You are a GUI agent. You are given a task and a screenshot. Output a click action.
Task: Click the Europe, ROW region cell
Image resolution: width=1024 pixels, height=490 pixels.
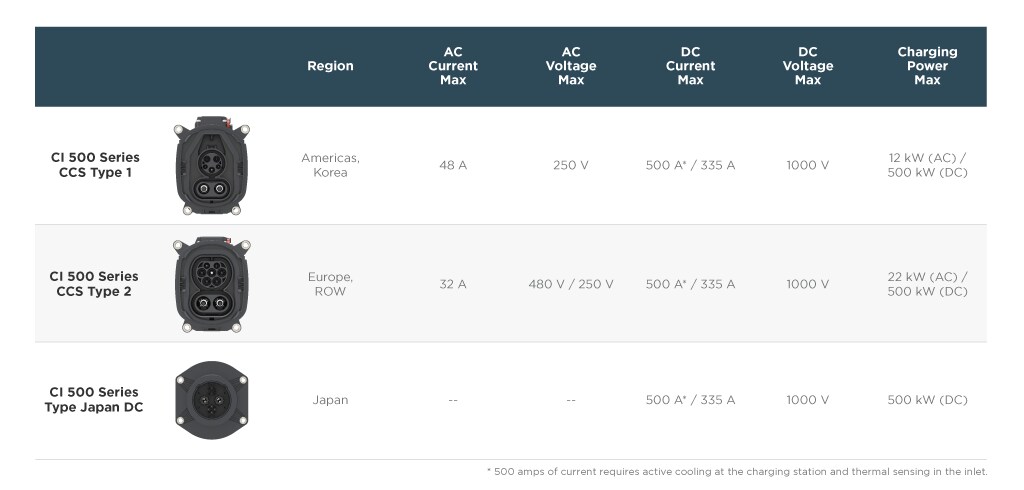click(x=330, y=284)
